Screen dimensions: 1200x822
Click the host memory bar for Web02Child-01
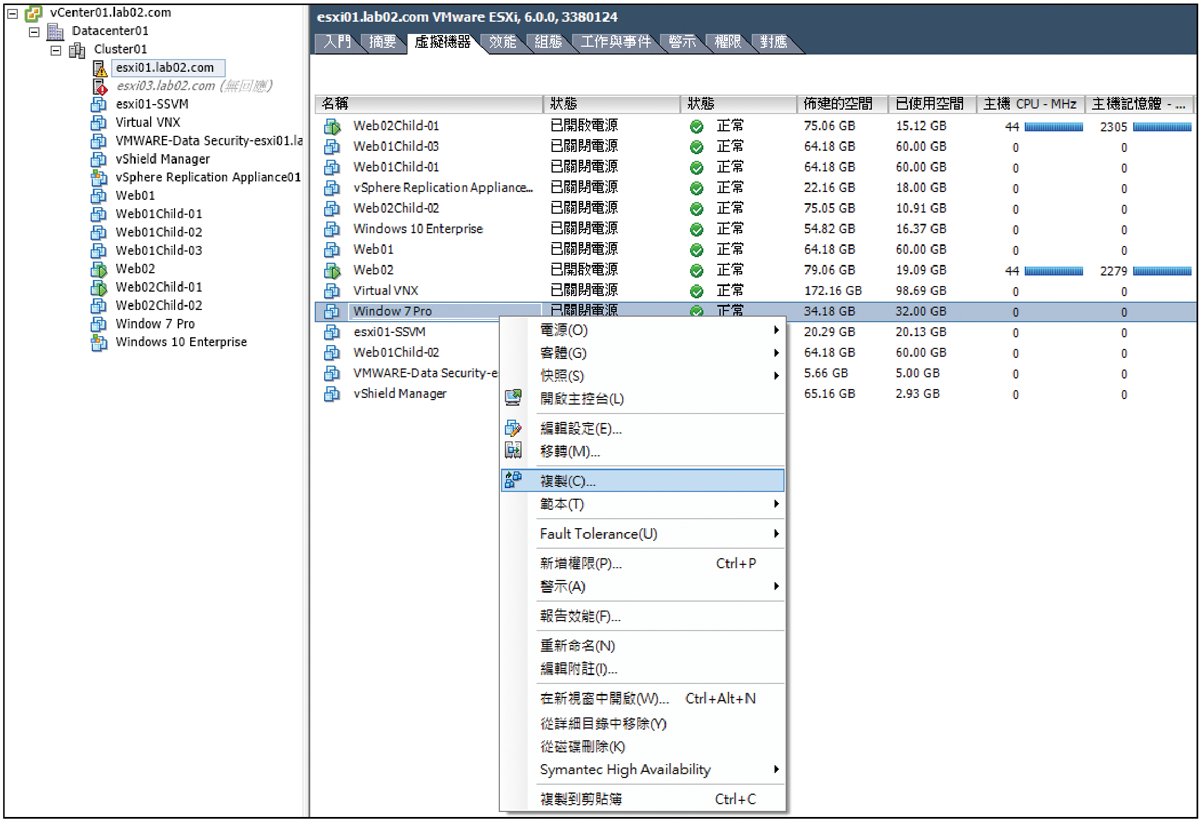(x=1162, y=127)
